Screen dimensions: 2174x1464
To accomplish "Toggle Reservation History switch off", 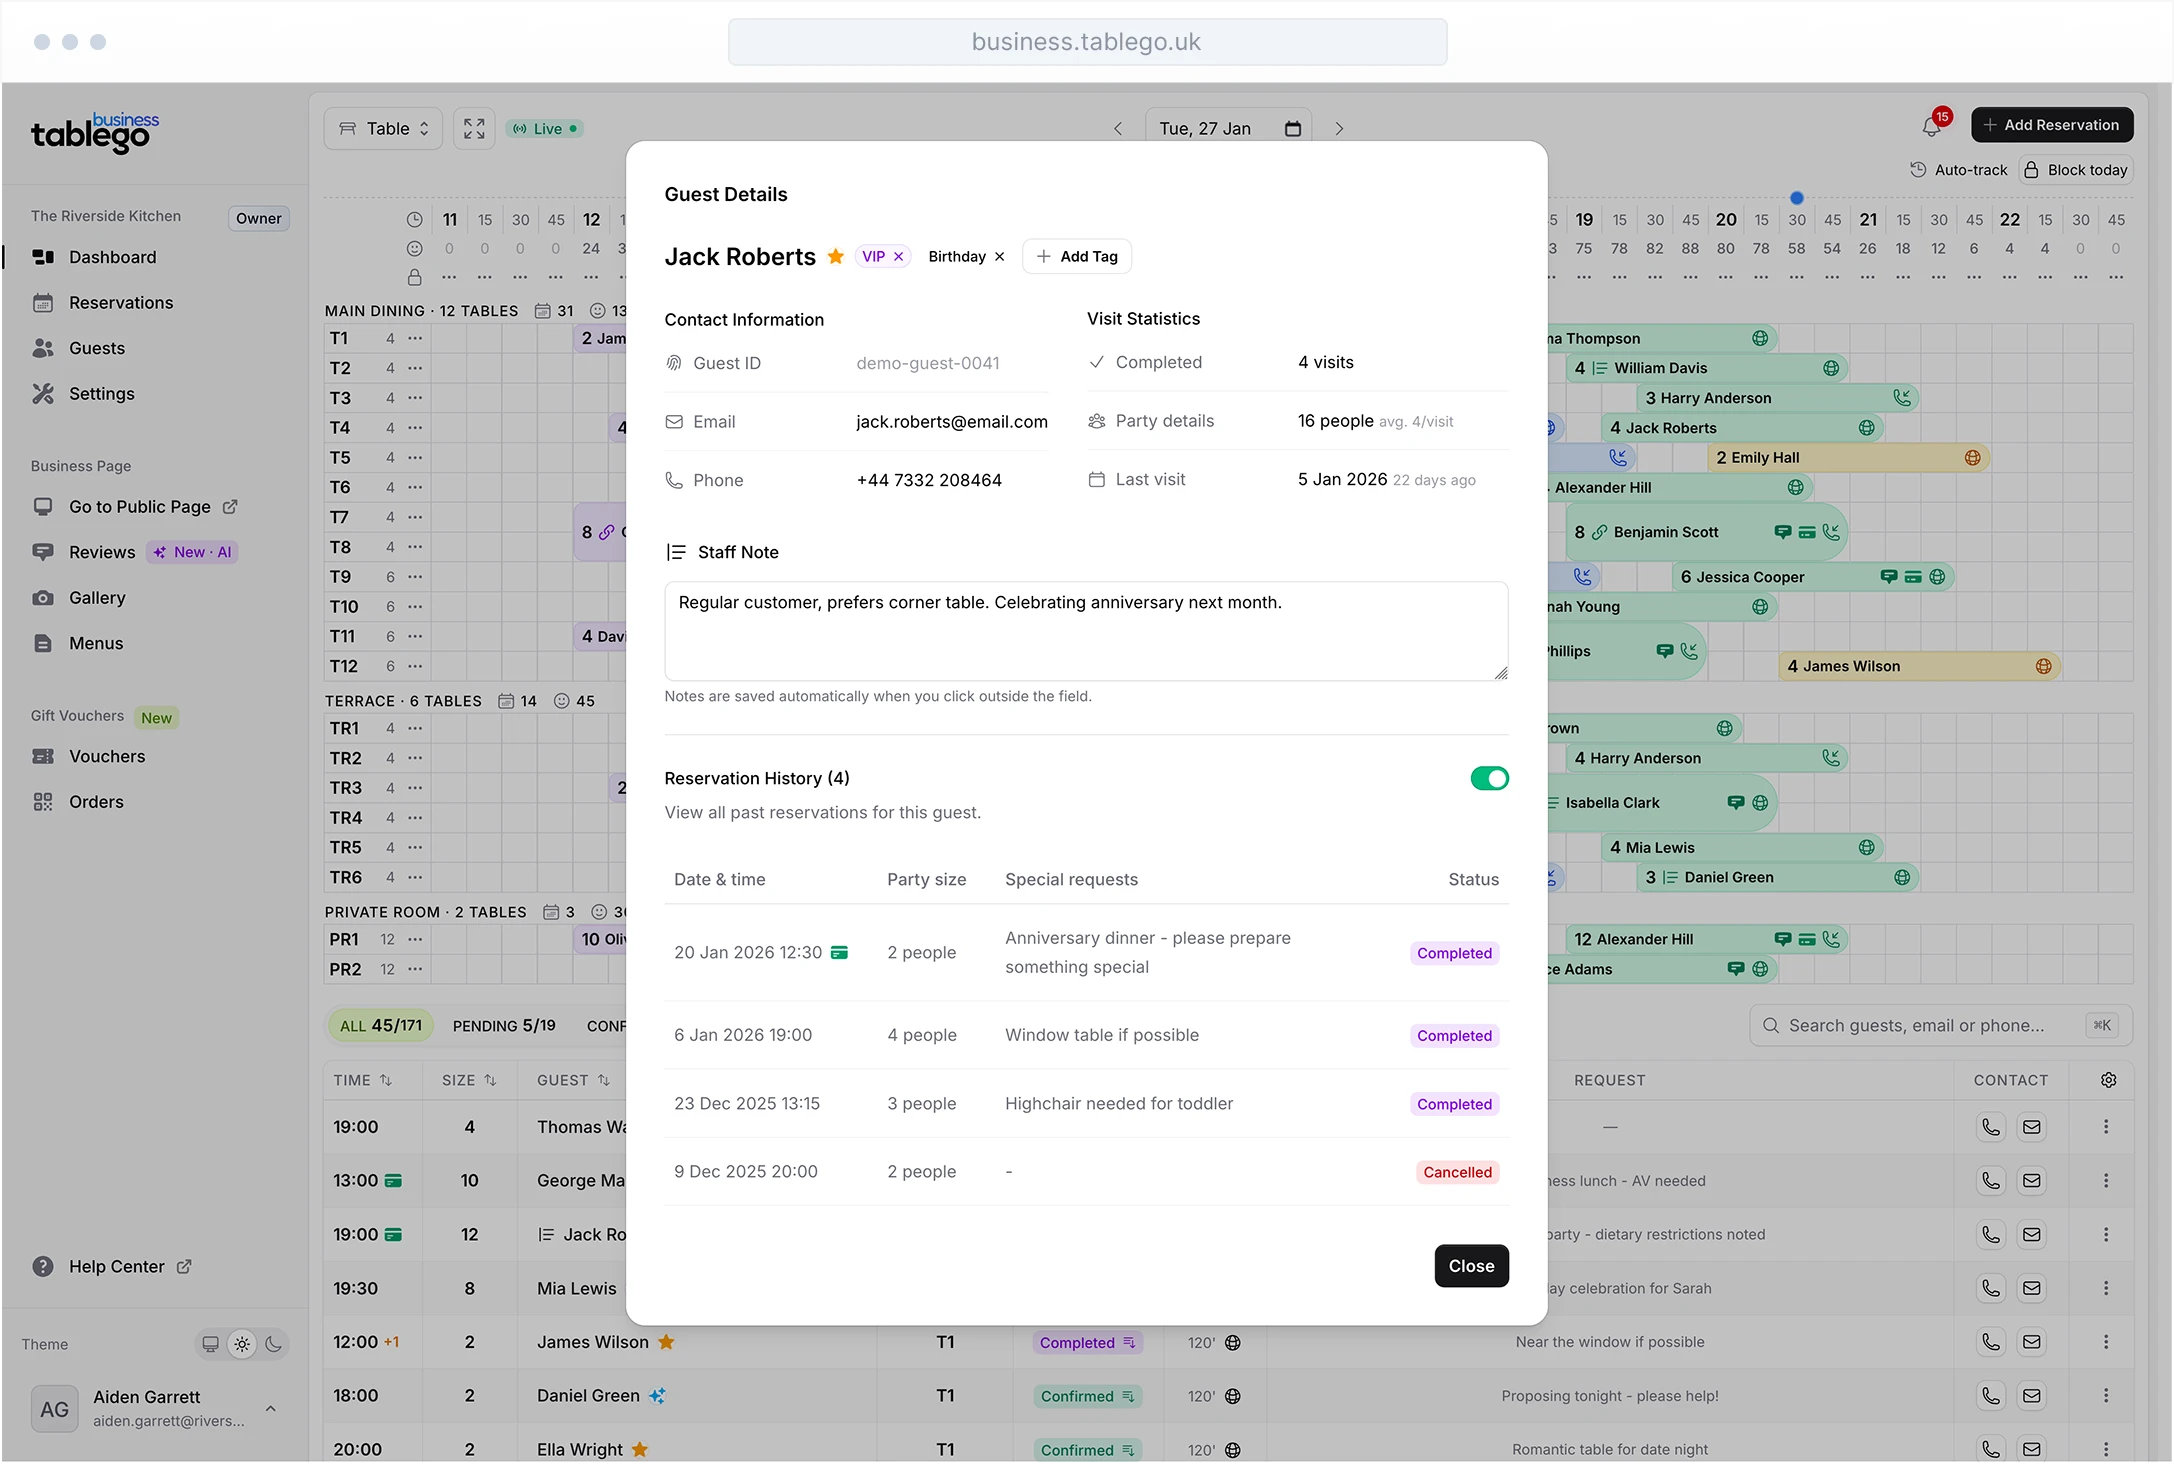I will pos(1488,778).
